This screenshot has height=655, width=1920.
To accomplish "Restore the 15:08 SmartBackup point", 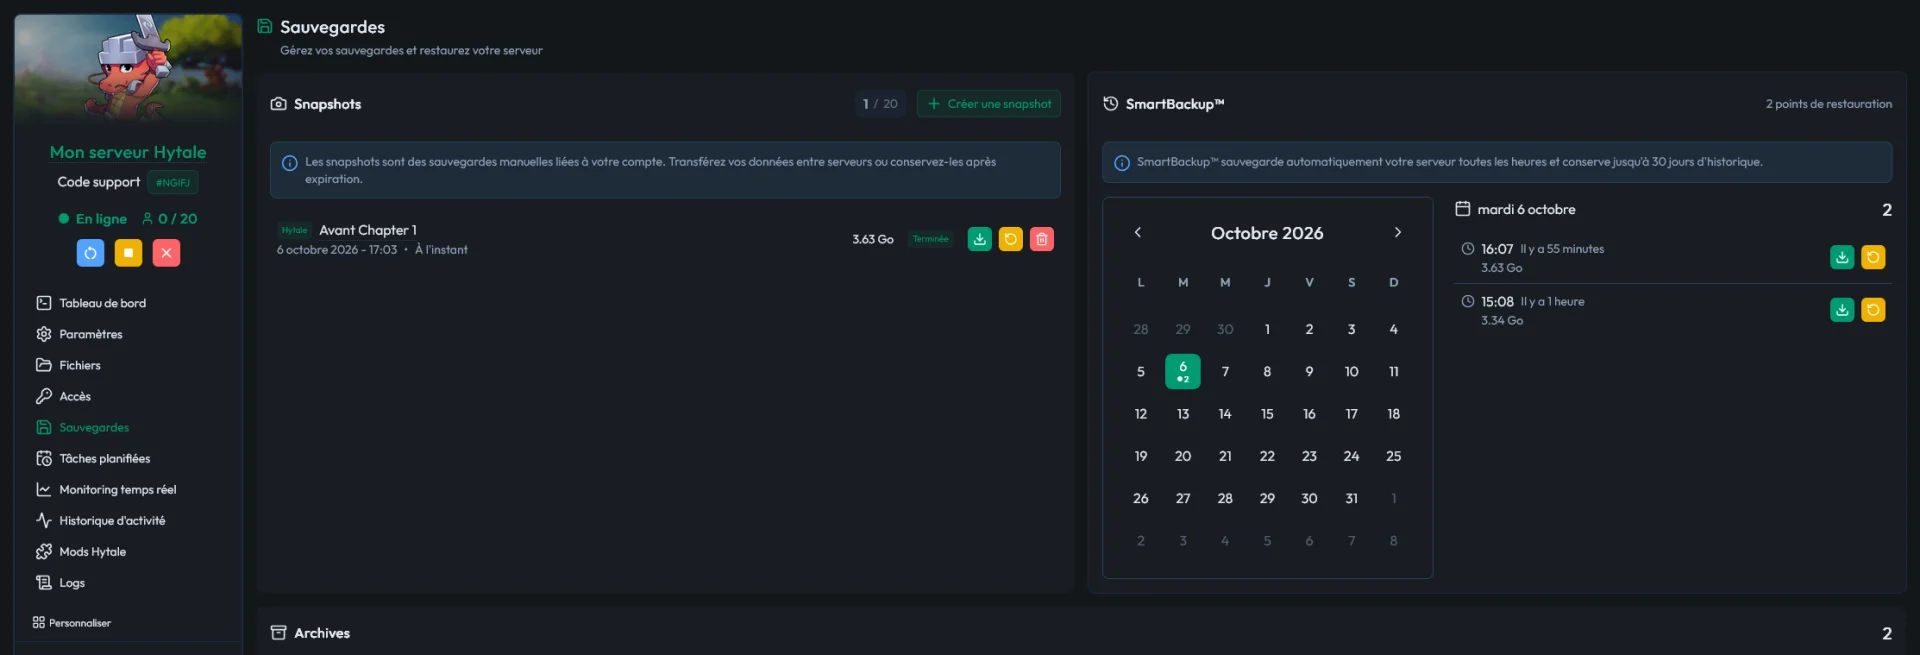I will 1873,310.
